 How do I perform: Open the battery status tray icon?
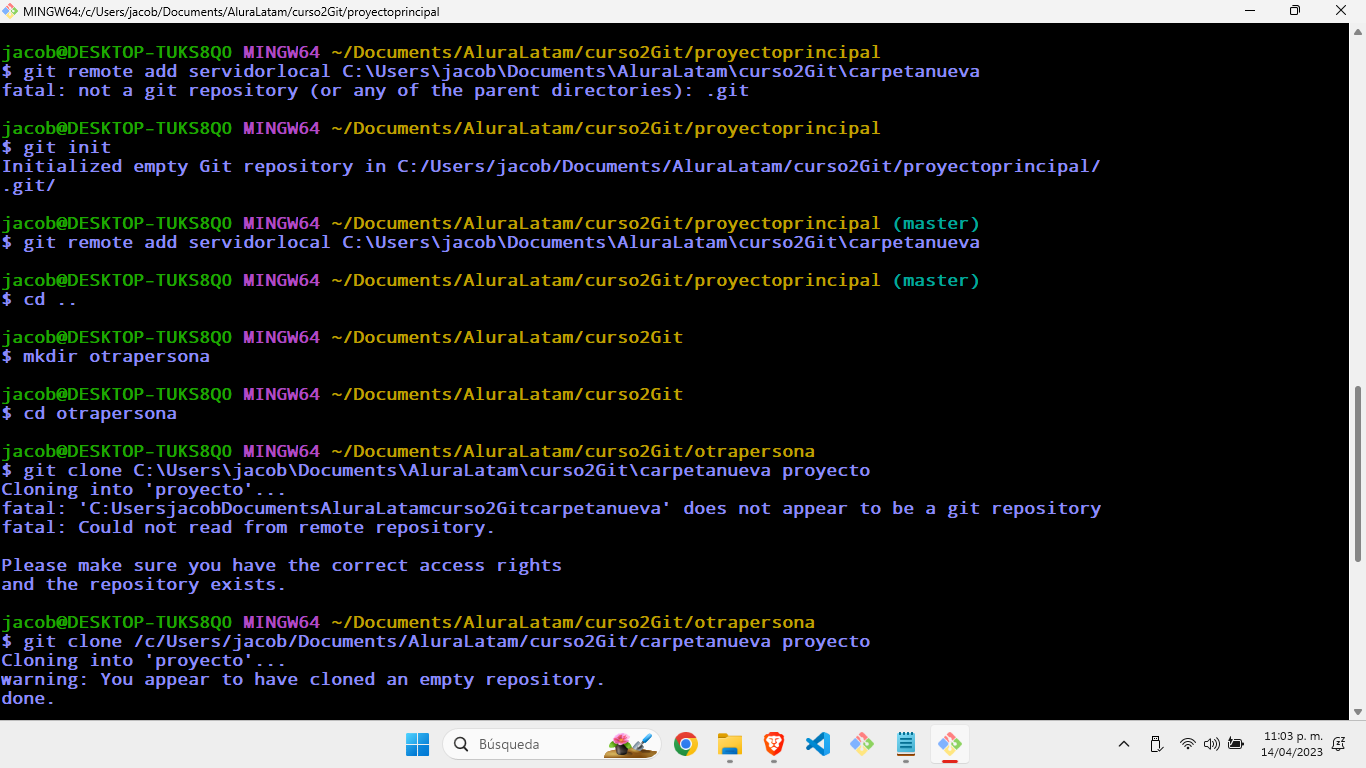point(1236,744)
